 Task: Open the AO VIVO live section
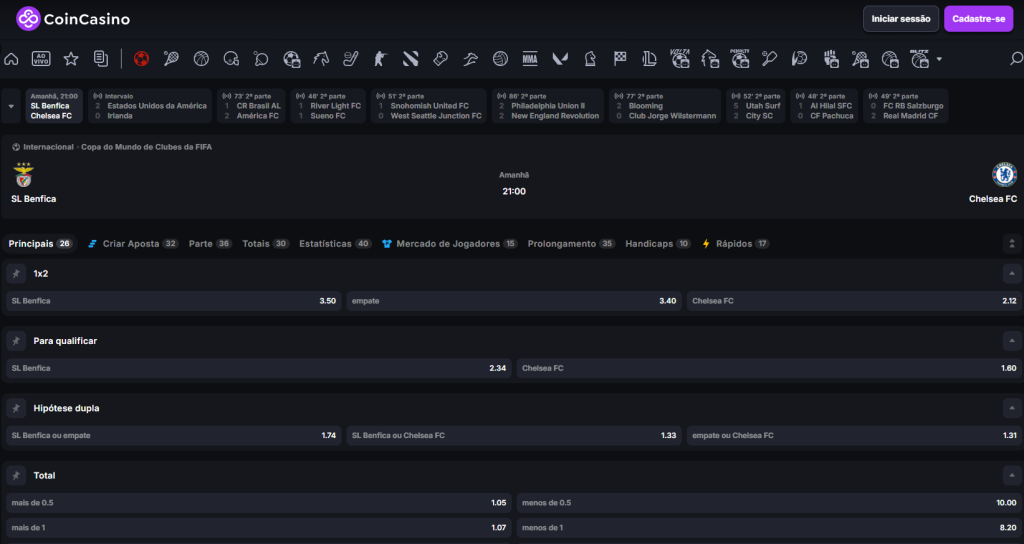point(41,59)
